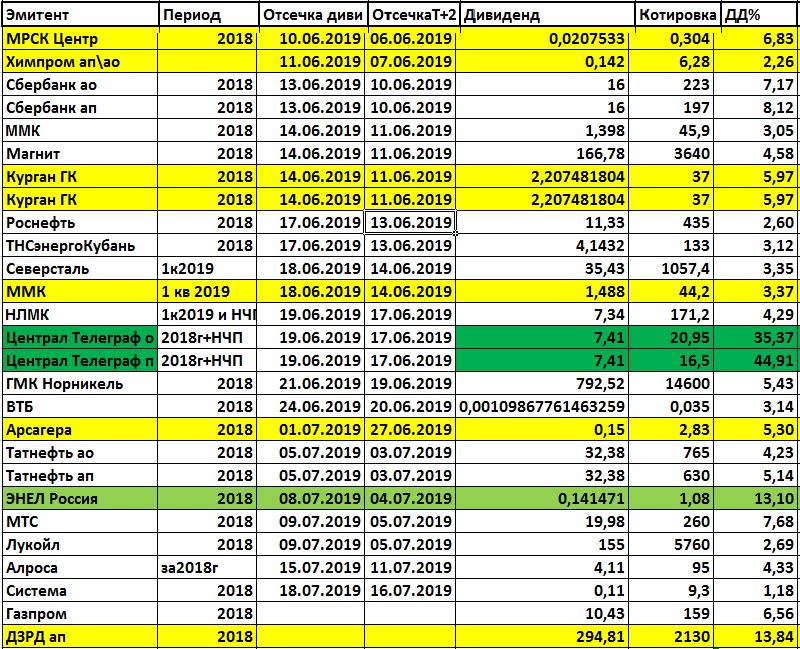The width and height of the screenshot is (800, 649).
Task: Click the МТС issuer cell
Action: [x=80, y=521]
